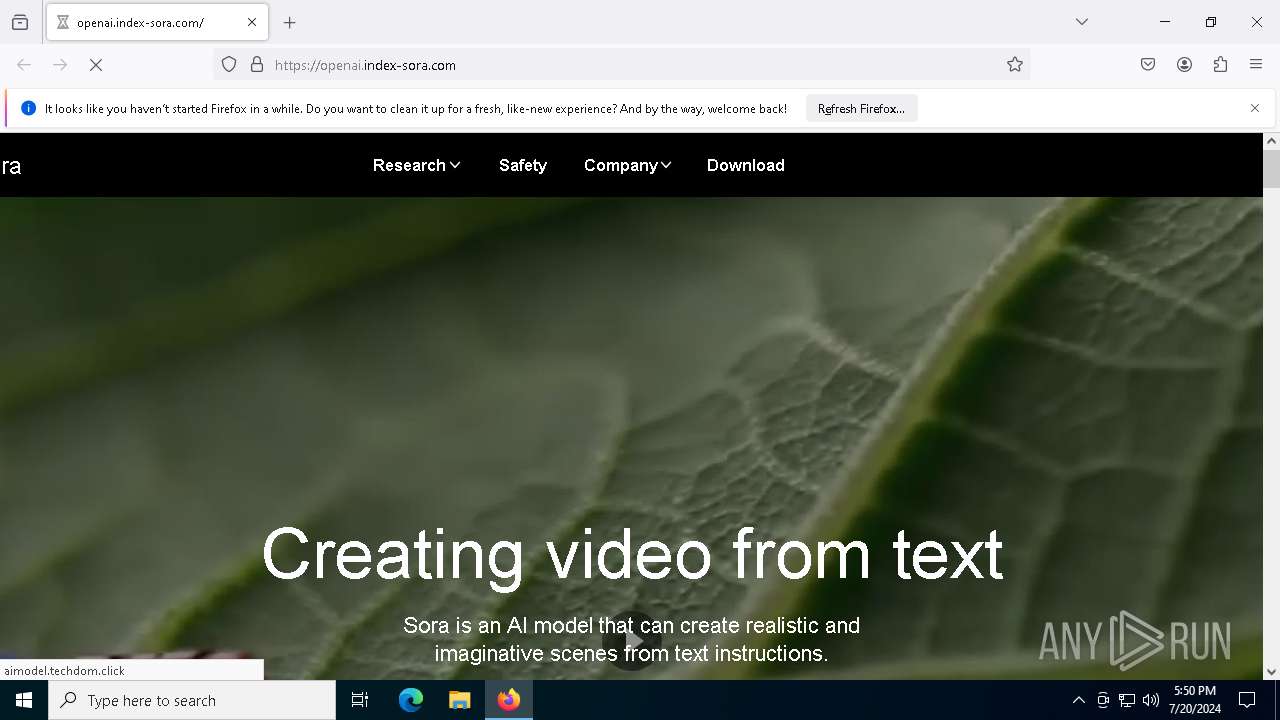The width and height of the screenshot is (1280, 720).
Task: Open the Windows notification center
Action: pyautogui.click(x=1248, y=700)
